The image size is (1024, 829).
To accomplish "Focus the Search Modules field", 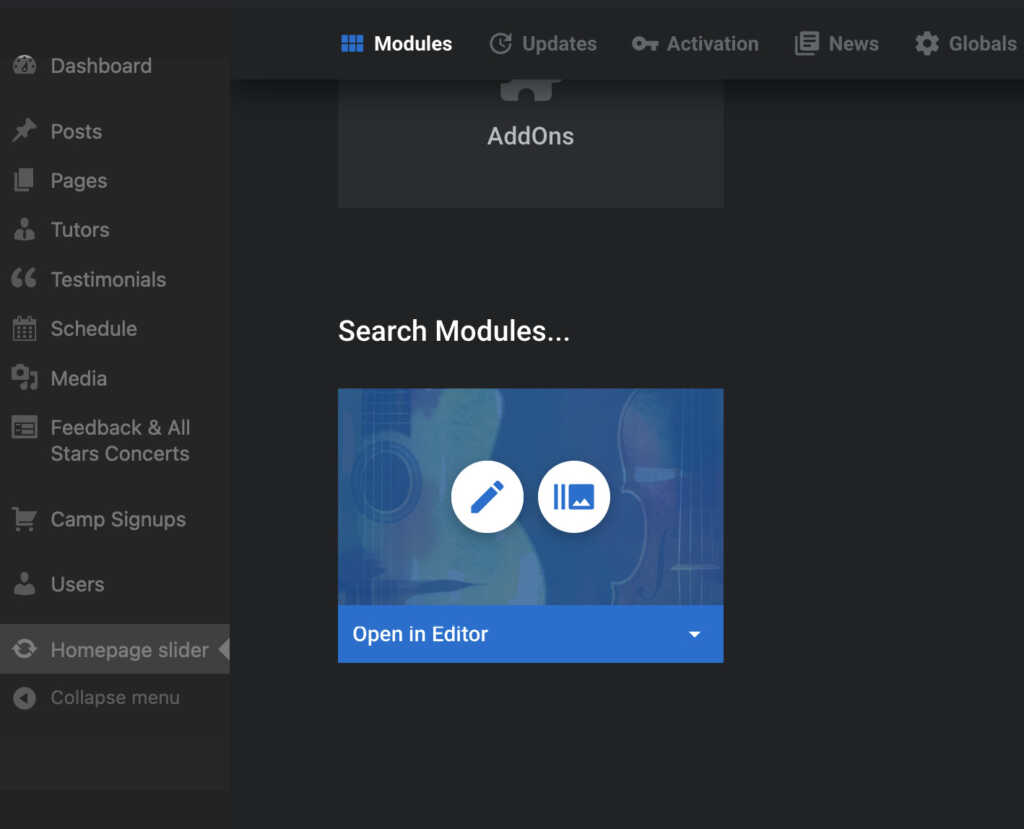I will point(454,331).
